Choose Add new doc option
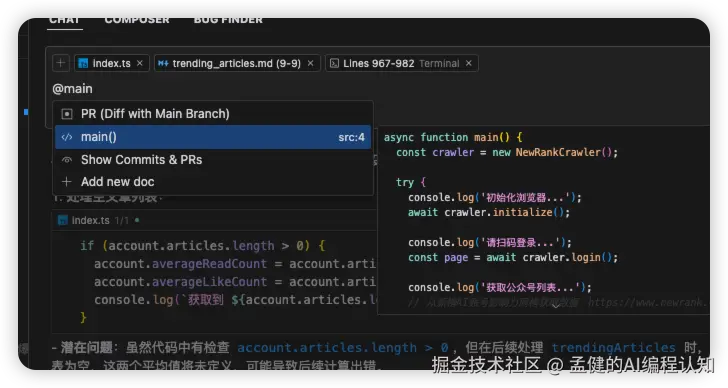Viewport: 728px width, 388px height. pyautogui.click(x=214, y=182)
